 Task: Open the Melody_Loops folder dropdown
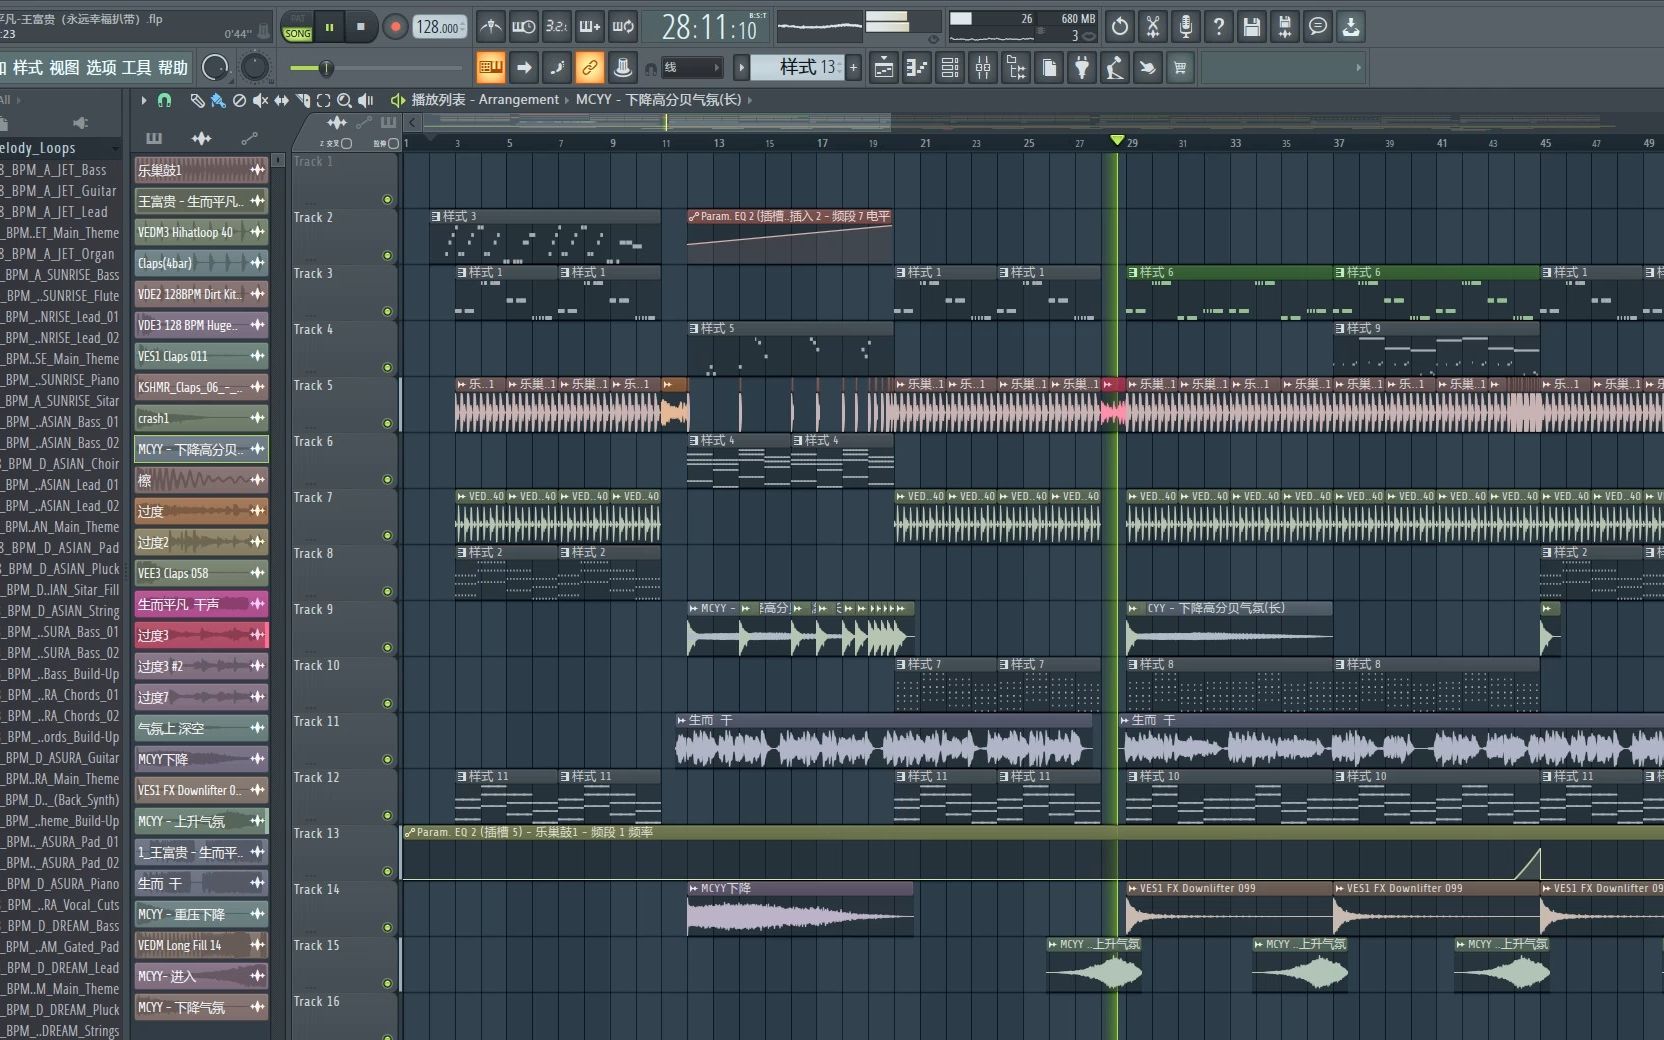114,148
